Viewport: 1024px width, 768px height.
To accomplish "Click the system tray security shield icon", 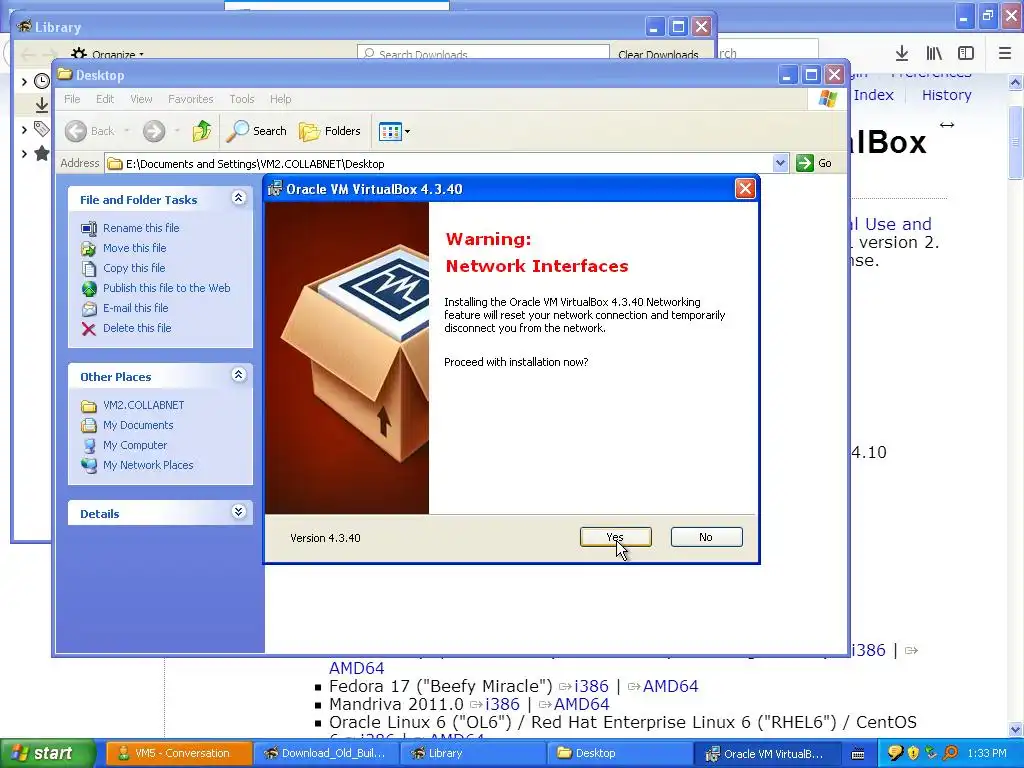I will [x=913, y=754].
